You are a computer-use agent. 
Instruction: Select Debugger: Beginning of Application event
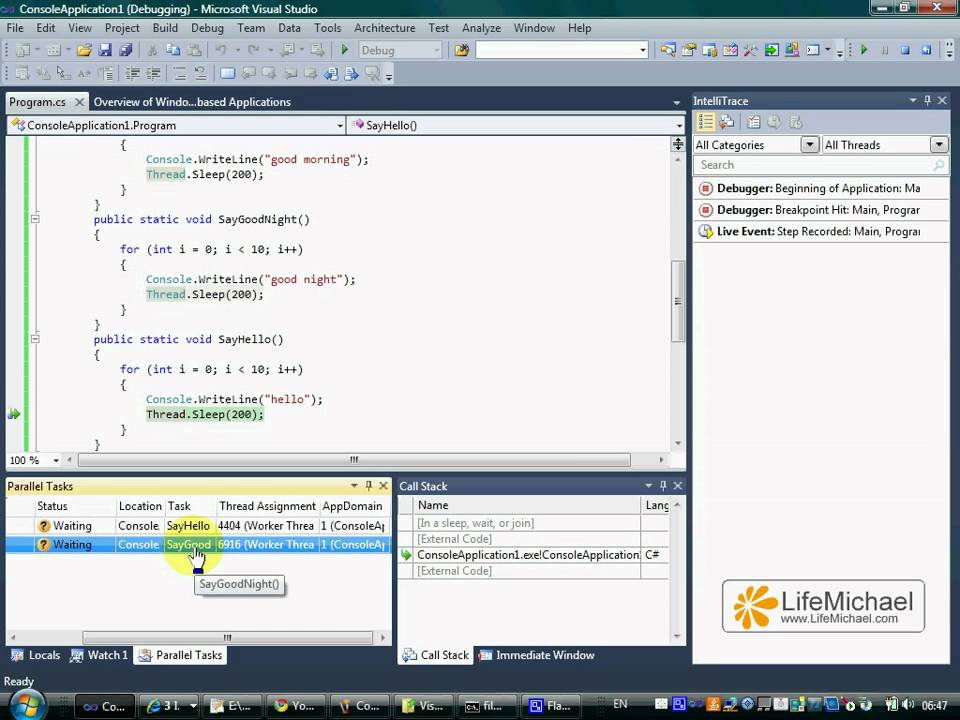[x=821, y=189]
